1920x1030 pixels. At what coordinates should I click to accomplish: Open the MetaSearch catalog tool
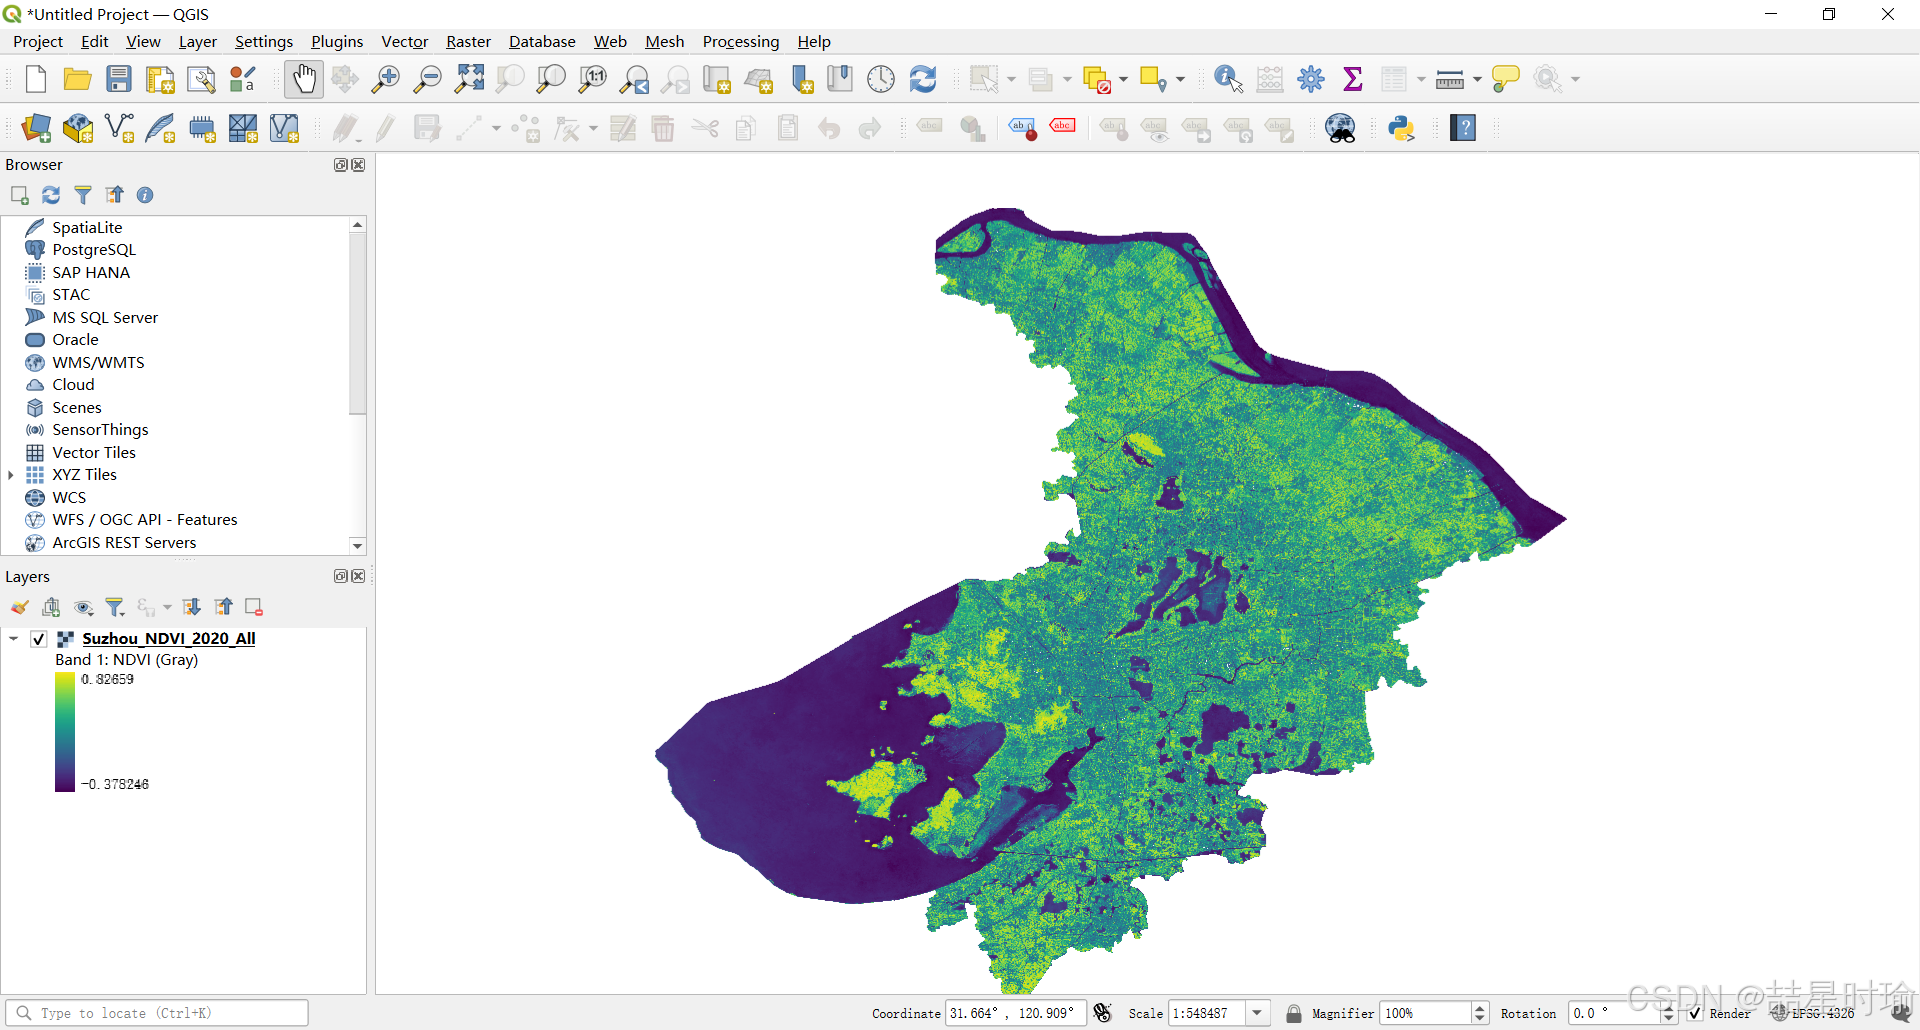point(1340,128)
